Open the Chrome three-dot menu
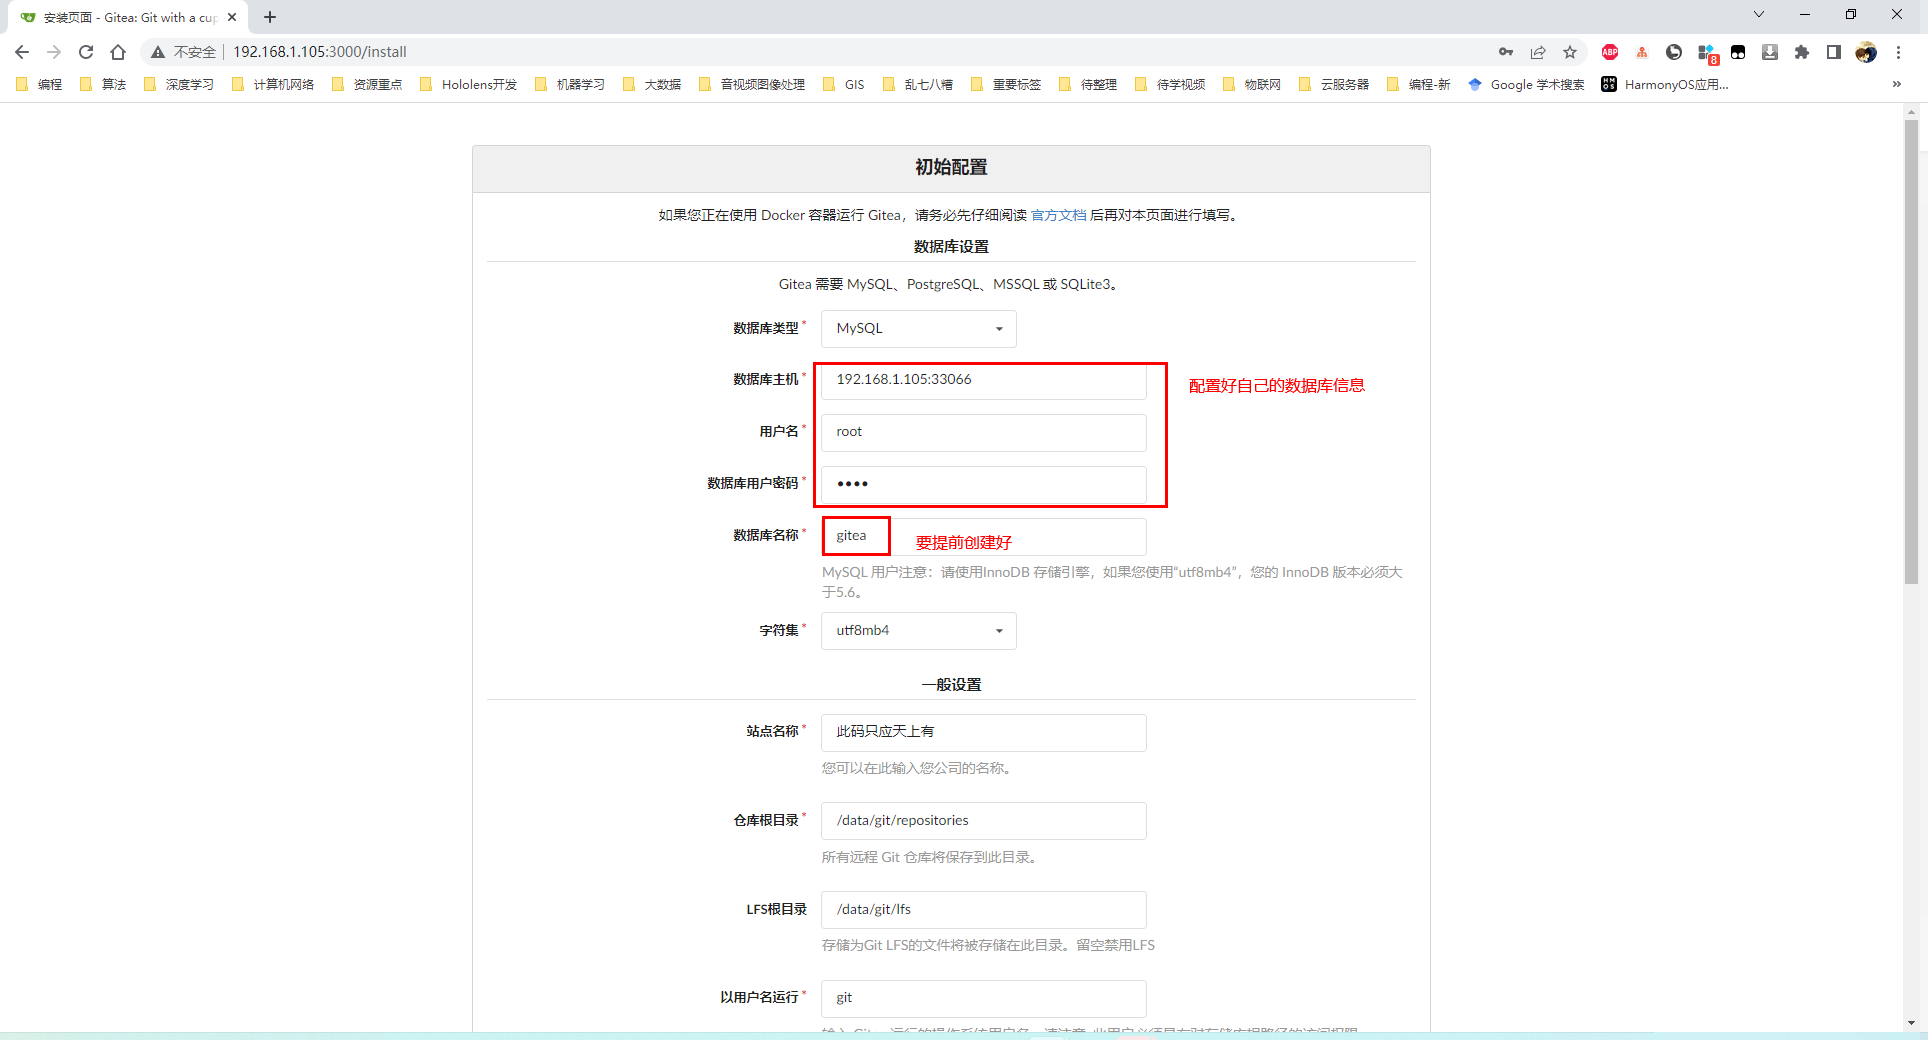Image resolution: width=1928 pixels, height=1040 pixels. (x=1898, y=52)
